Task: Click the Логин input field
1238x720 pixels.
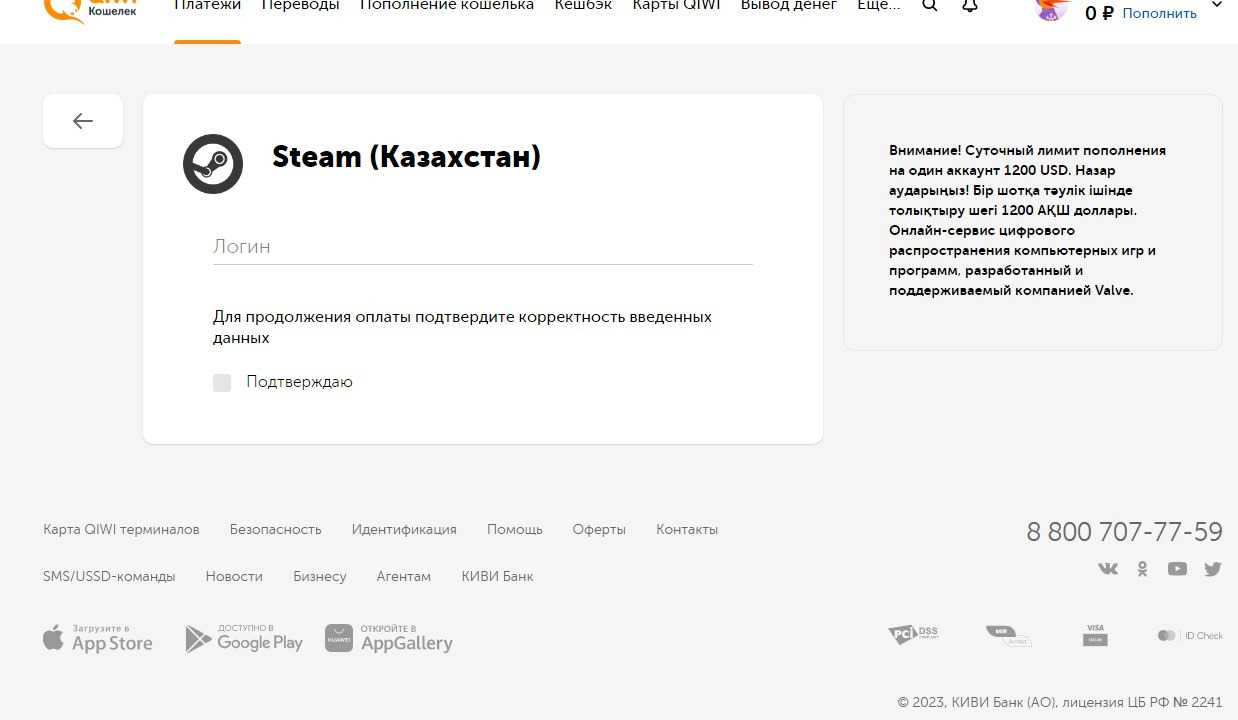Action: (x=482, y=247)
